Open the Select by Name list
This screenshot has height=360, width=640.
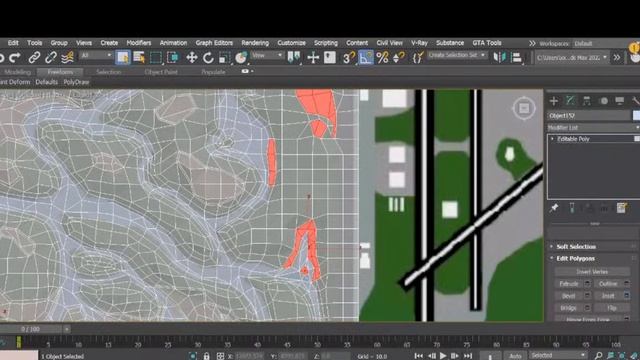(x=139, y=58)
